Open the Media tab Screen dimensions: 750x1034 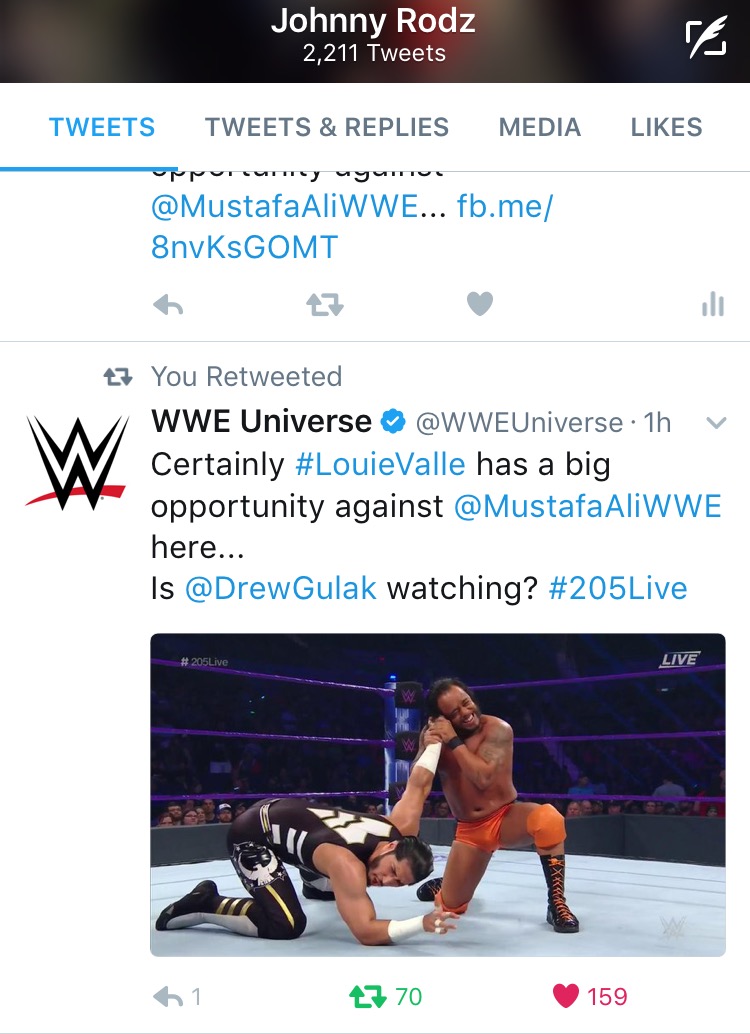point(540,127)
